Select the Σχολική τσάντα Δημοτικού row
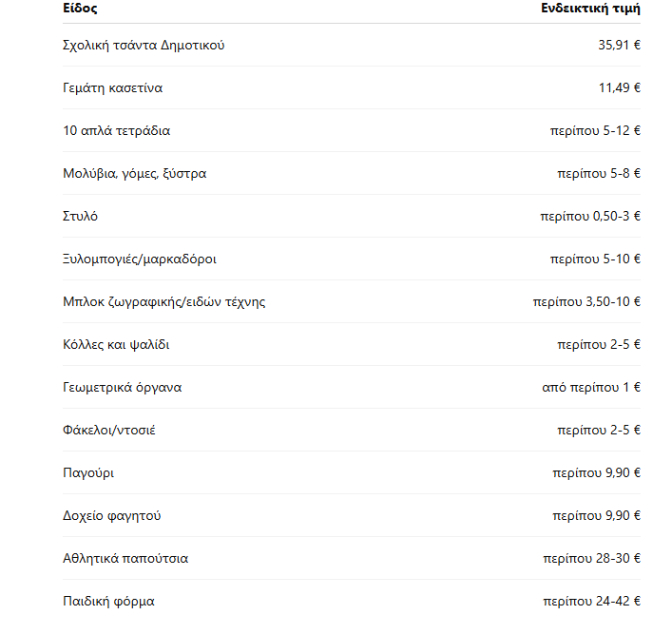This screenshot has height=634, width=672. pyautogui.click(x=352, y=45)
